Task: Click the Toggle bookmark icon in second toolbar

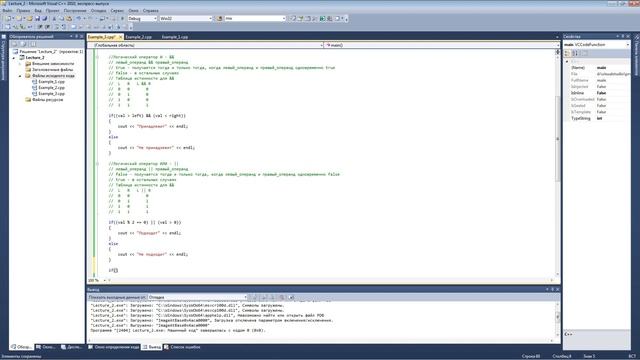Action: [x=73, y=27]
